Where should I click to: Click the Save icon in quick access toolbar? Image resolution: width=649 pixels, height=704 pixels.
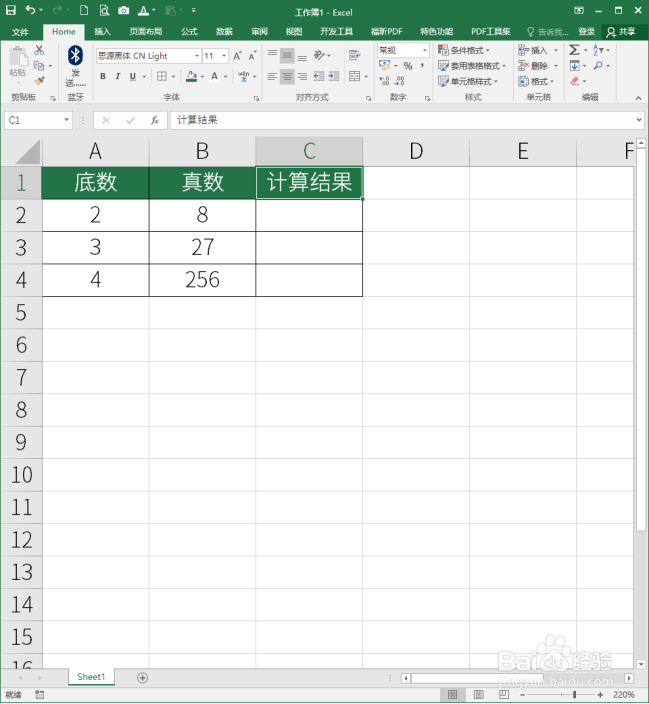tap(11, 10)
